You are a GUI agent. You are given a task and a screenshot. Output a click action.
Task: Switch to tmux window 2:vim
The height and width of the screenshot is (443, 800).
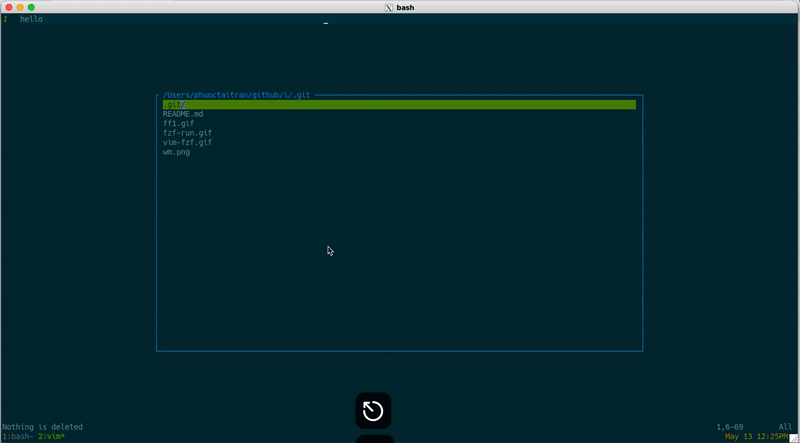tap(51, 437)
